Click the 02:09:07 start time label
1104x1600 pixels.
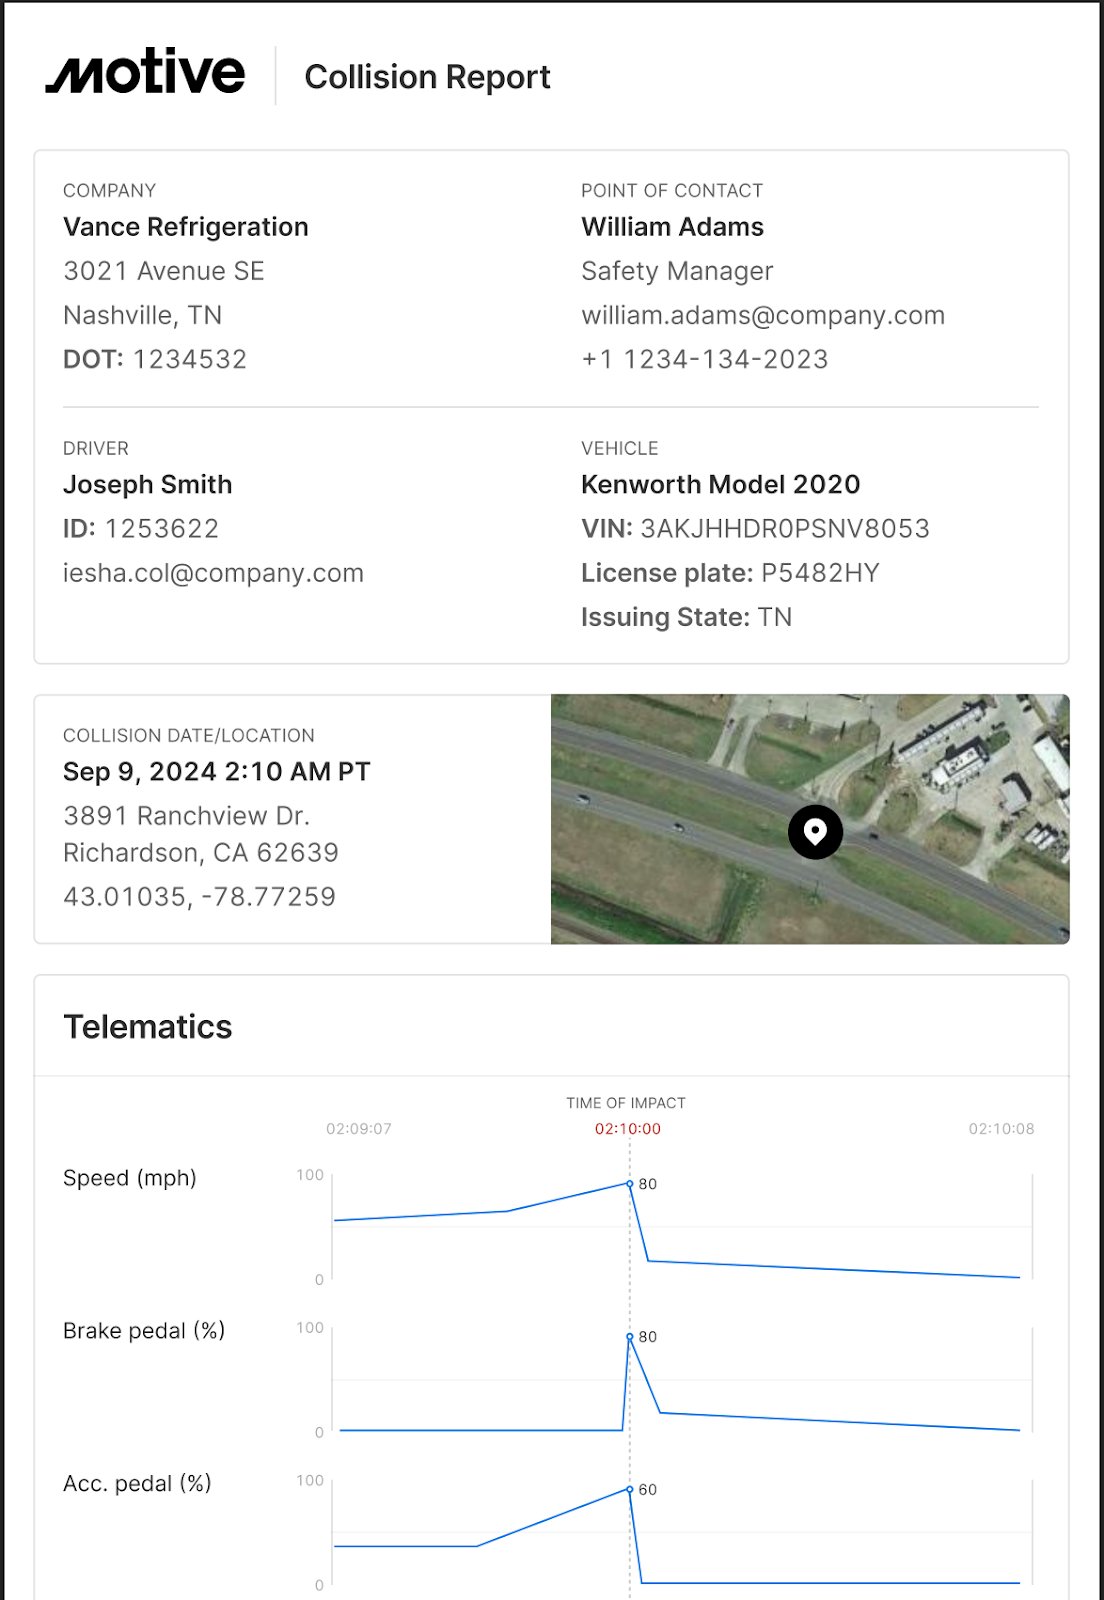pos(359,1129)
